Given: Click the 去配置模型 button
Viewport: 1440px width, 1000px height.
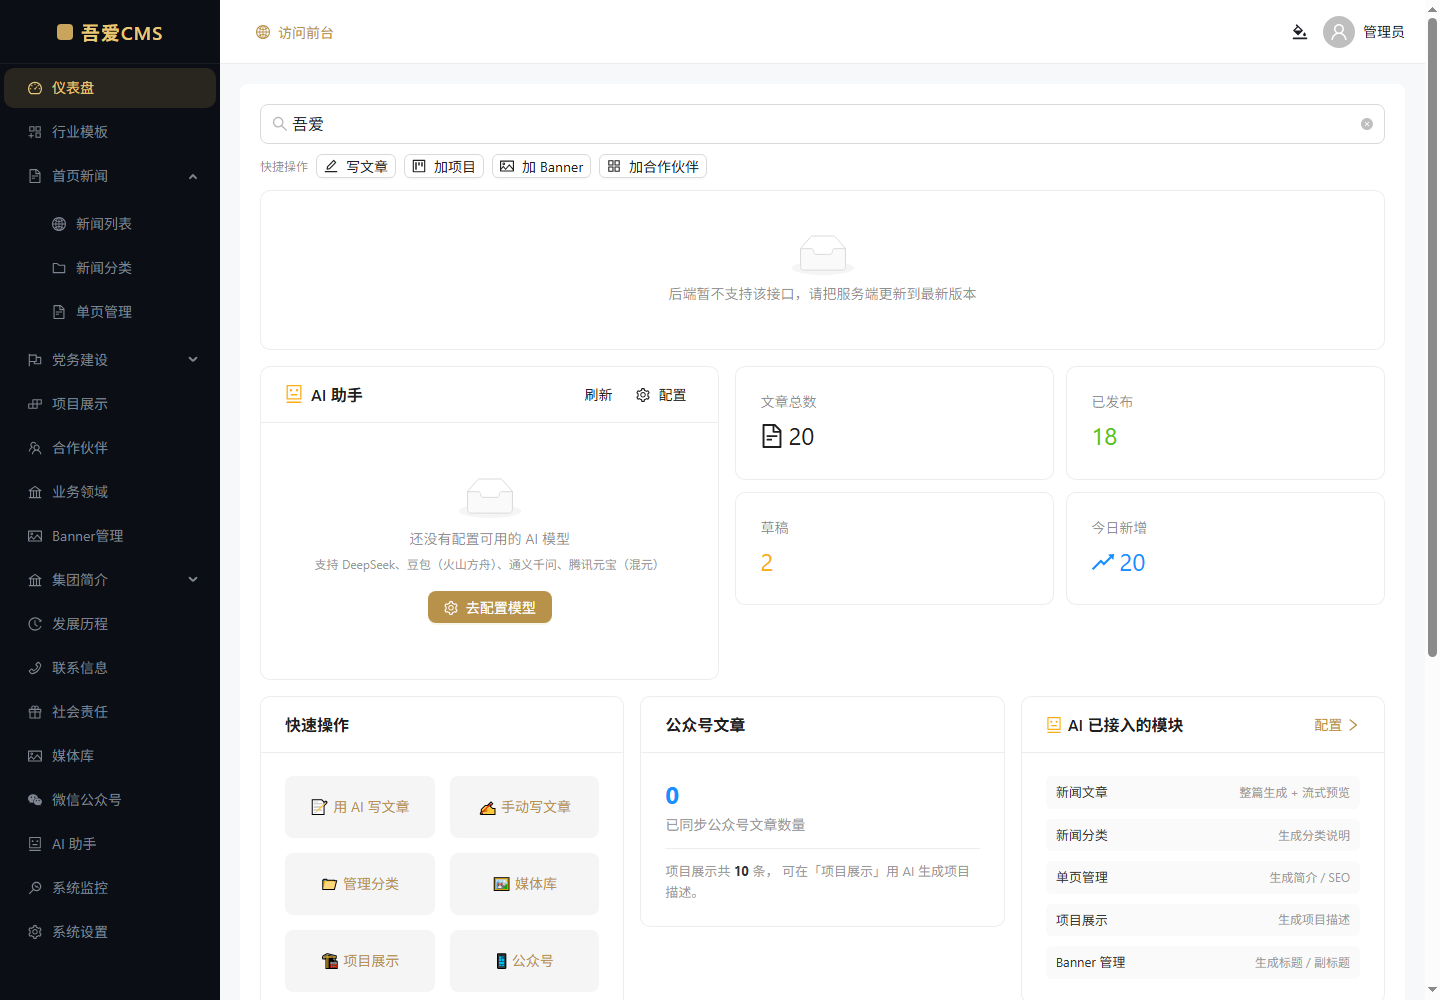Looking at the screenshot, I should coord(490,607).
